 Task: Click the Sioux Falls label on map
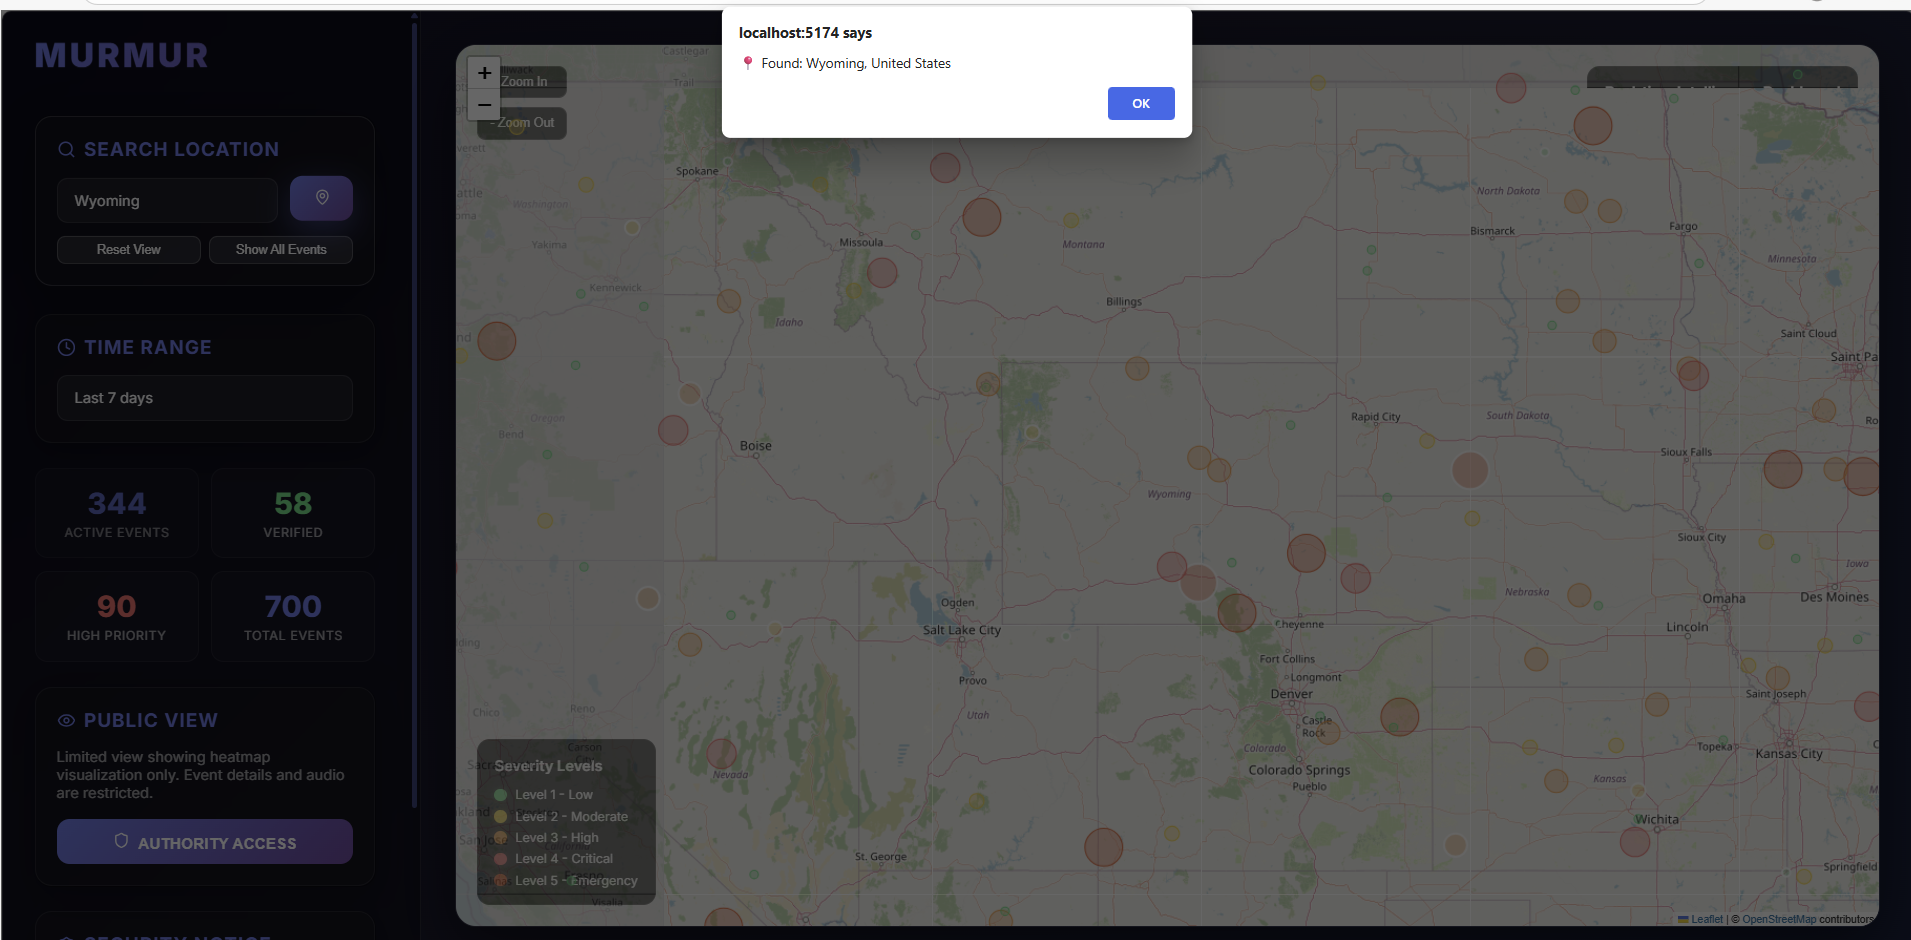(x=1686, y=452)
